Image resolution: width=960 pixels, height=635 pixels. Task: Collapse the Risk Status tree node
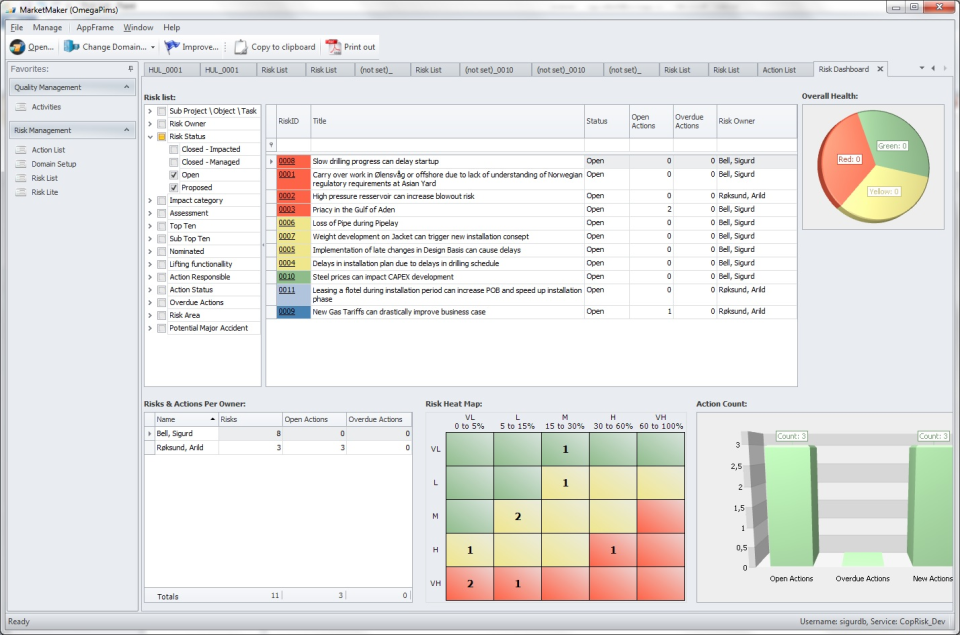[x=150, y=136]
